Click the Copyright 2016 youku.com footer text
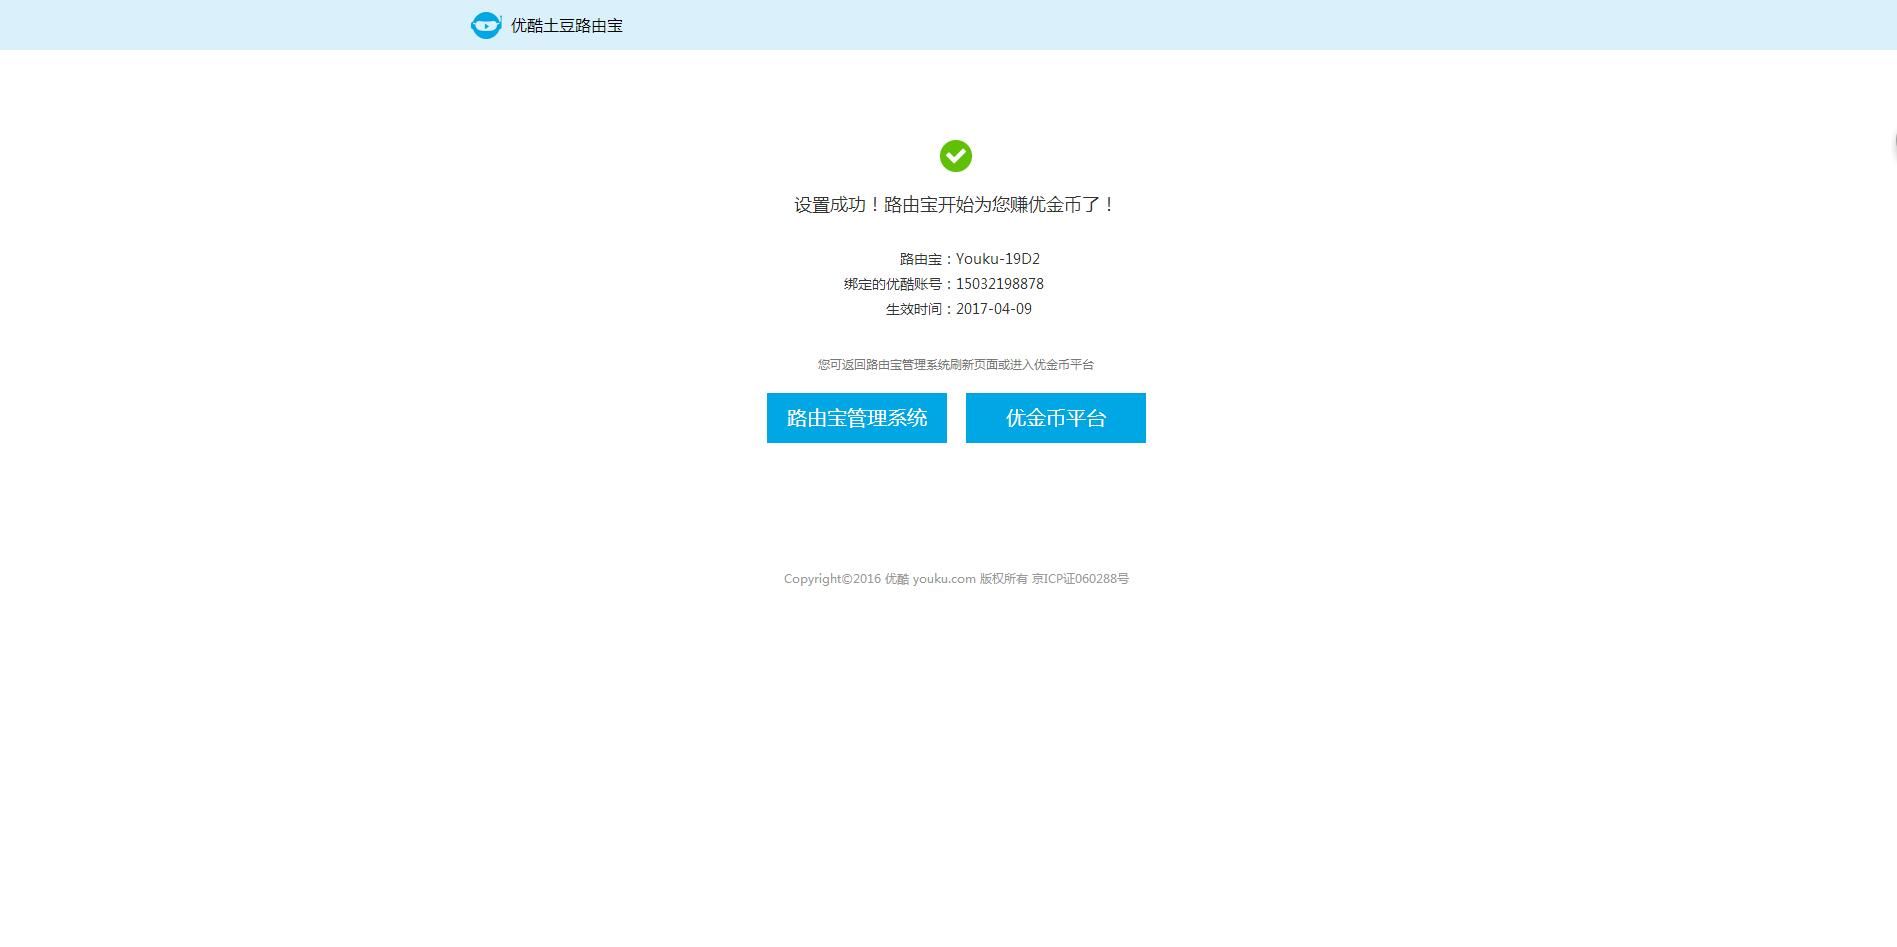 click(x=956, y=579)
